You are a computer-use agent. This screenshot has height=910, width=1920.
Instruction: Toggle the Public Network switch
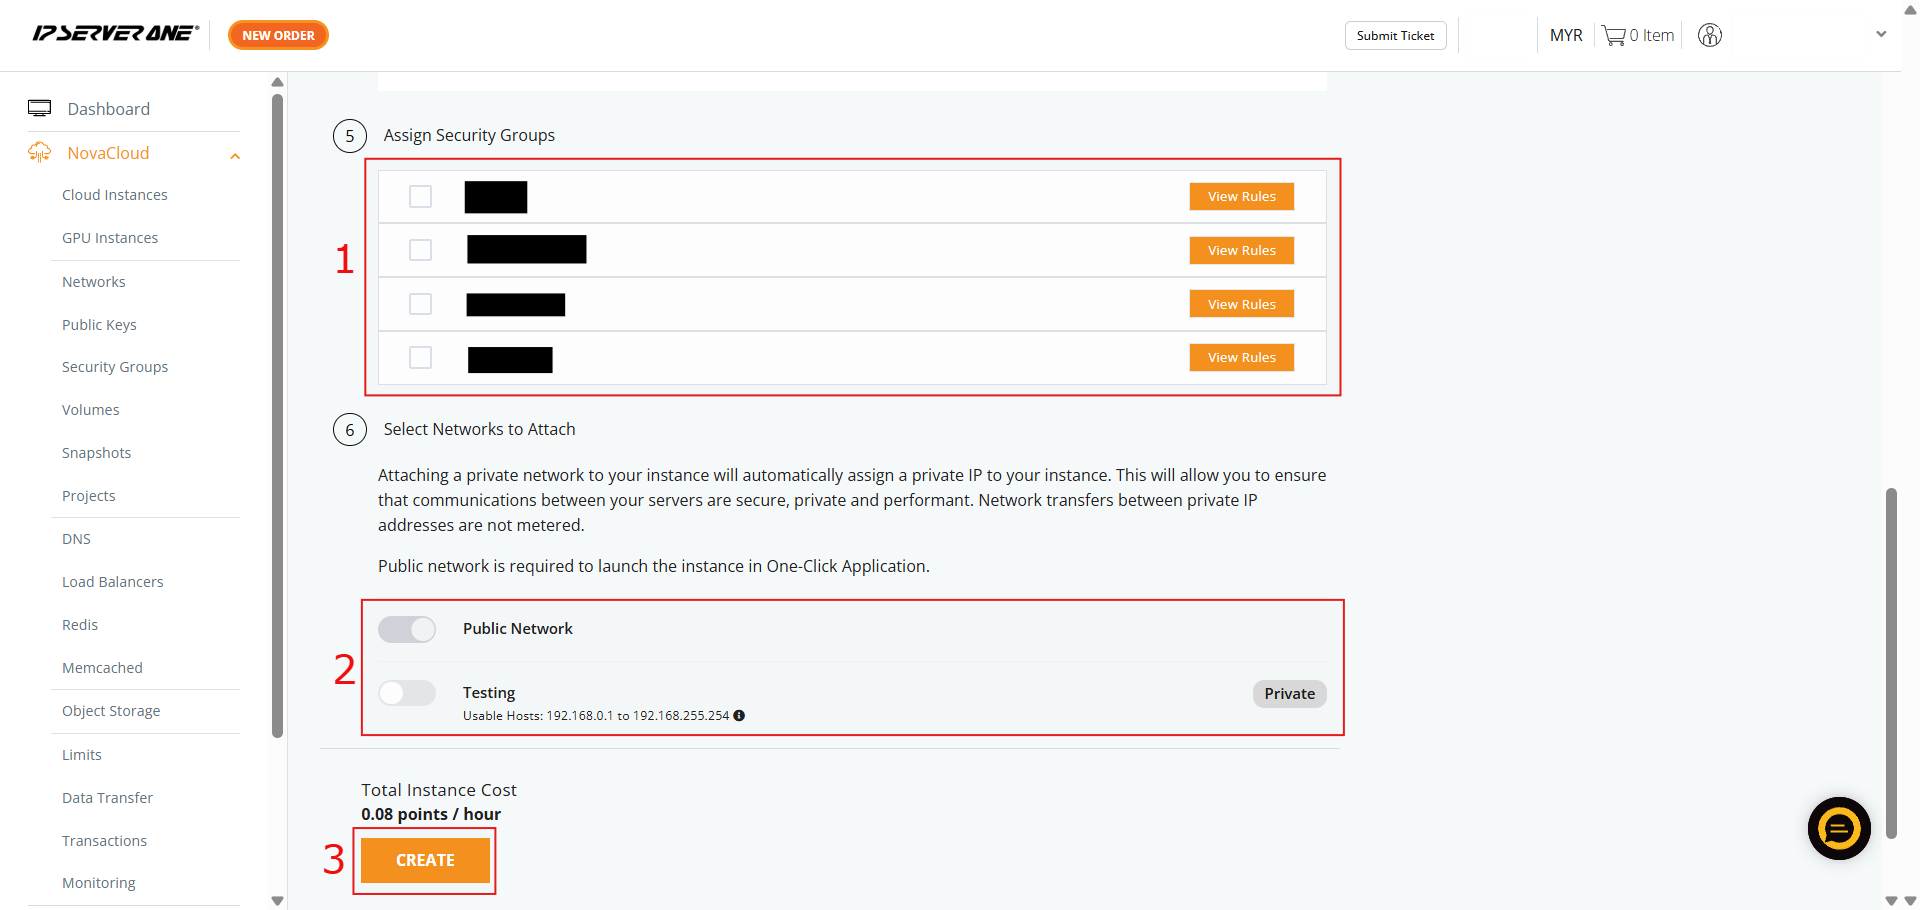point(407,629)
